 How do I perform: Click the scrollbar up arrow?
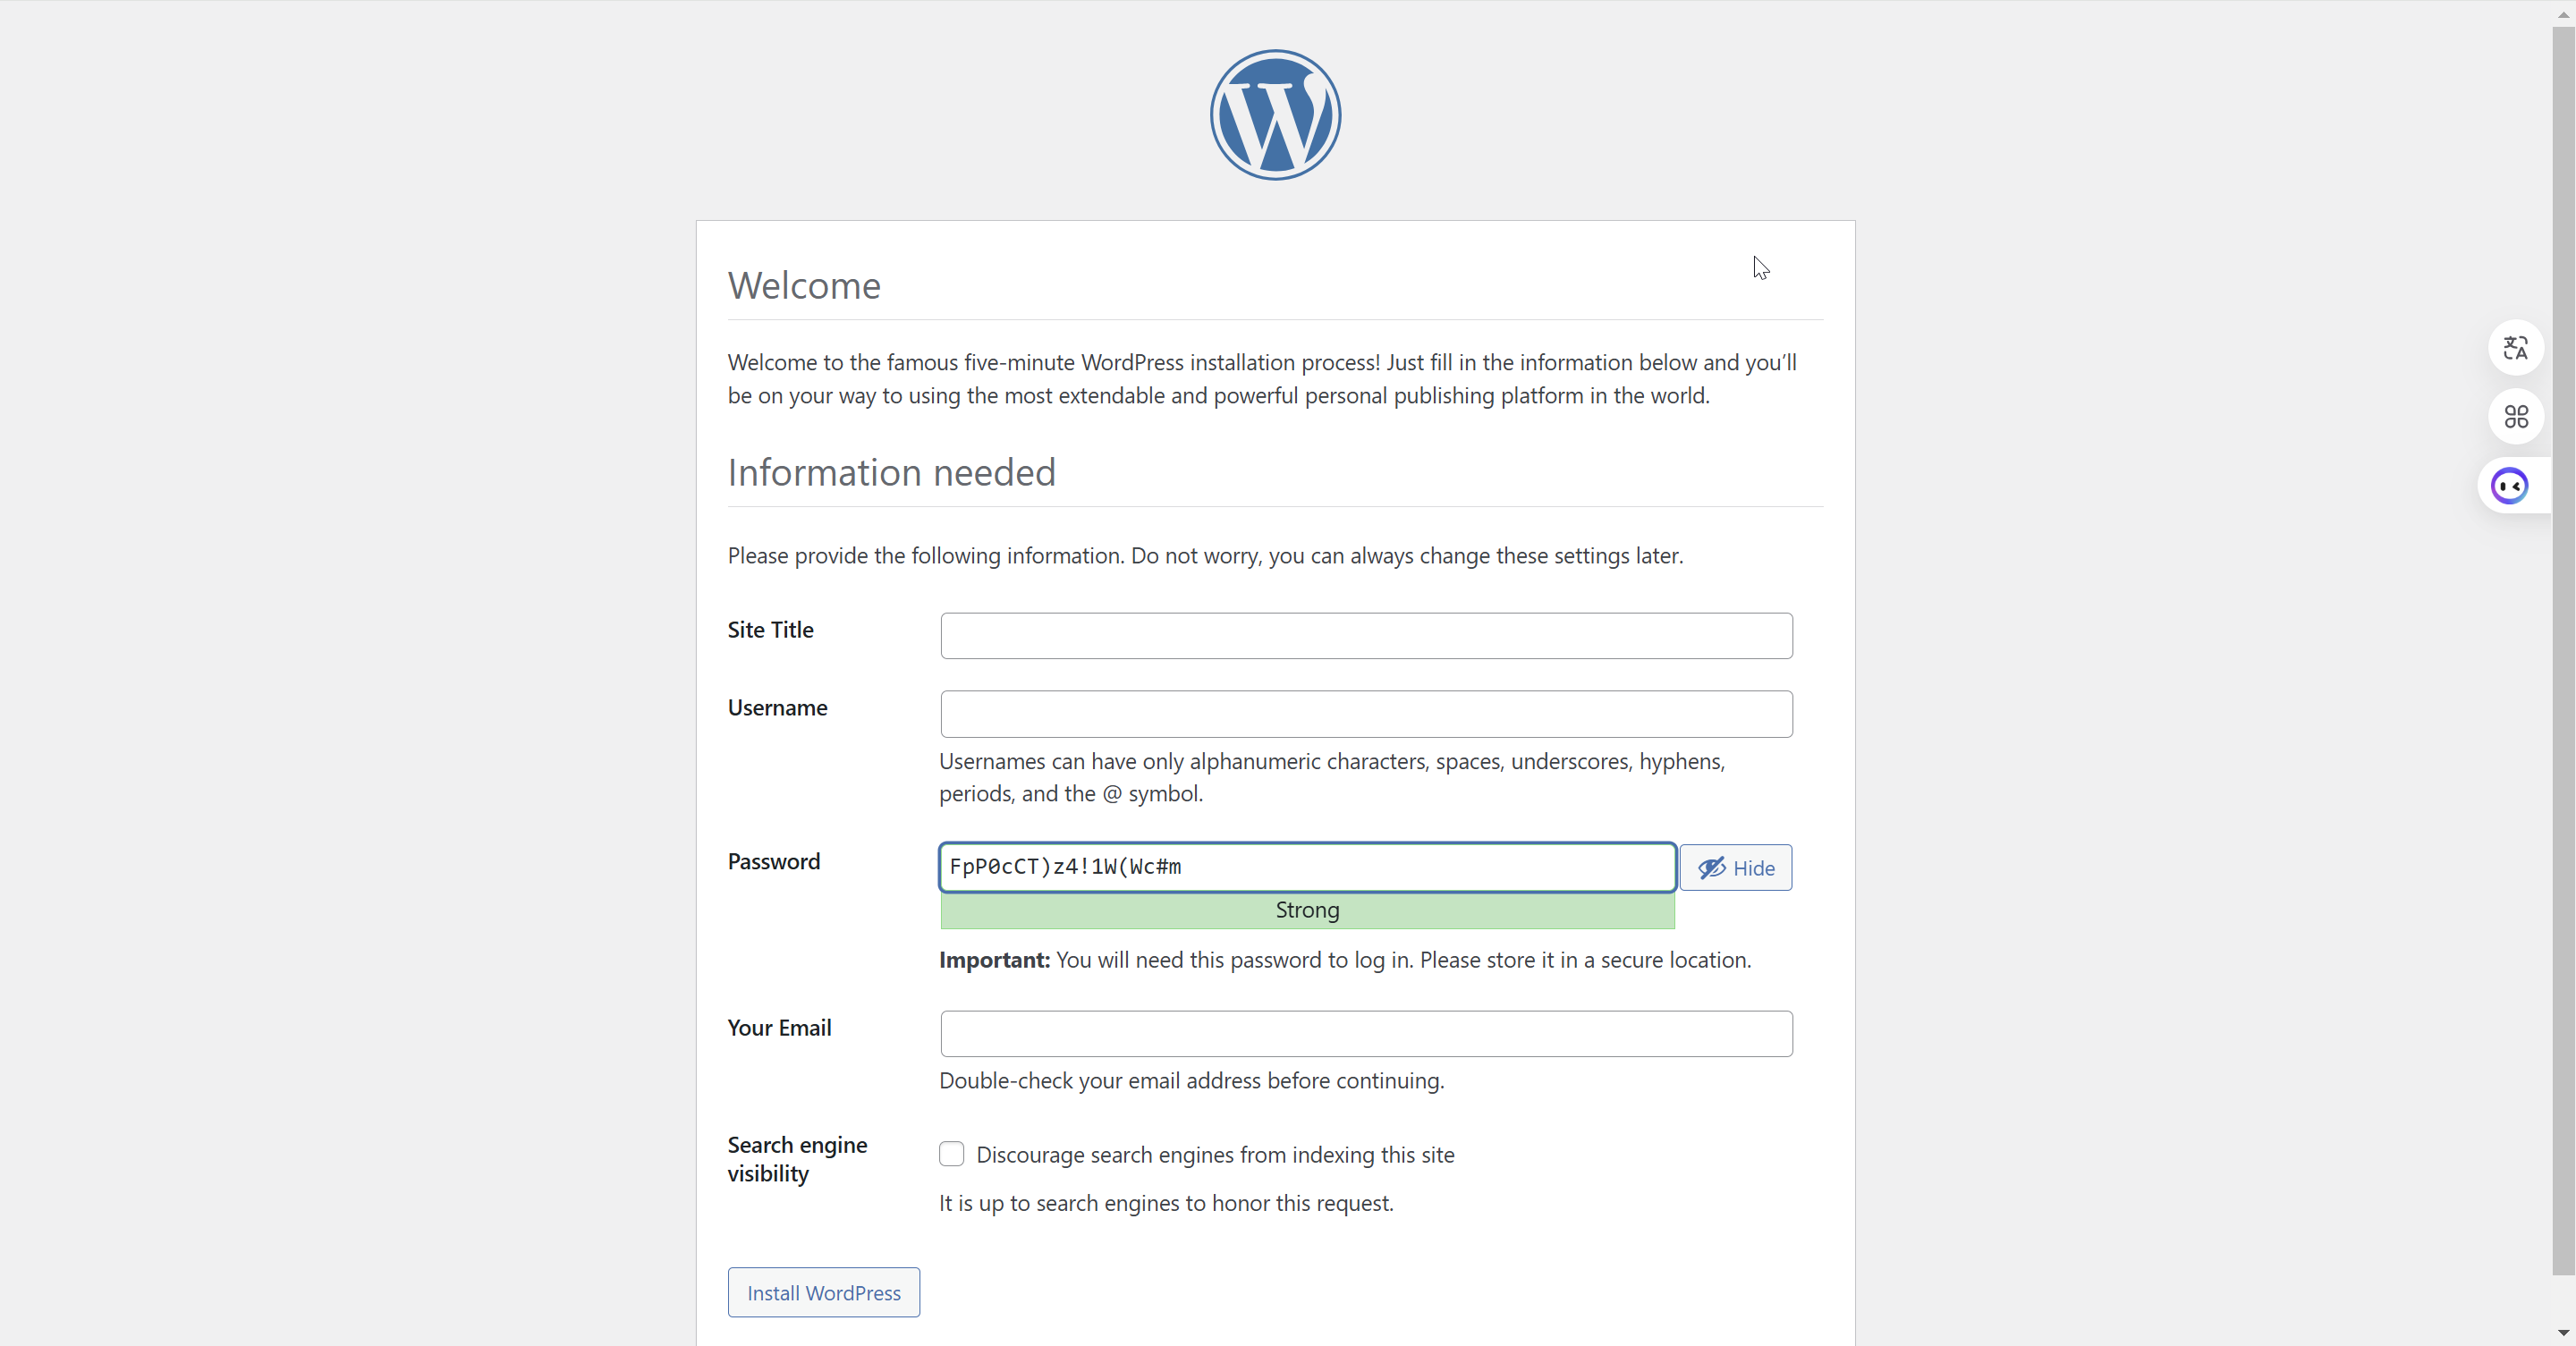pyautogui.click(x=2563, y=13)
